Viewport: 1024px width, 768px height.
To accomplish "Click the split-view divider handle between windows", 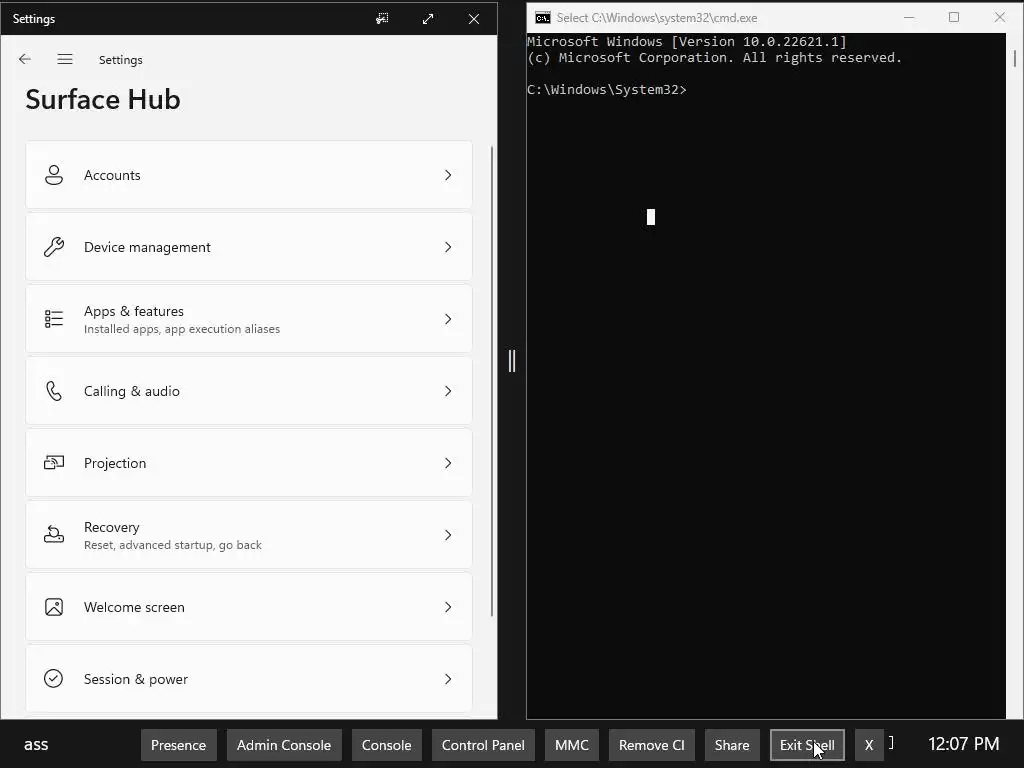I will tap(512, 360).
